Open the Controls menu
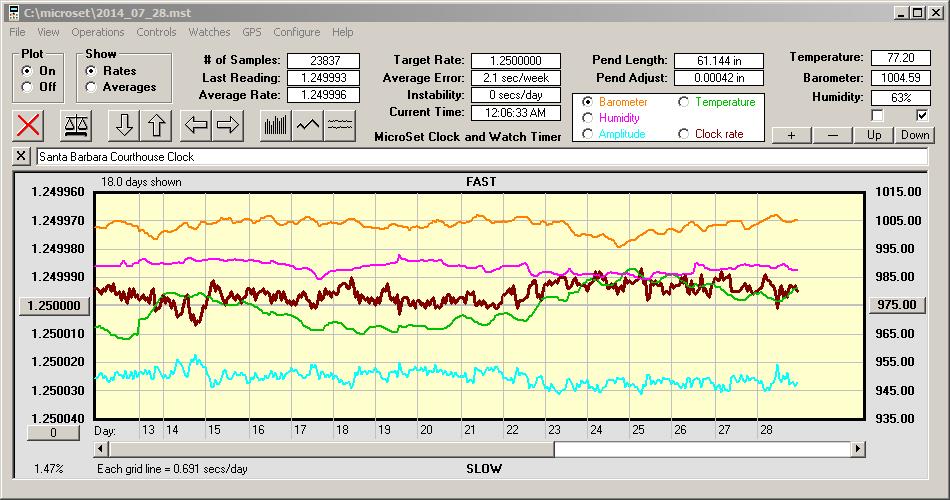The height and width of the screenshot is (500, 950). (156, 32)
